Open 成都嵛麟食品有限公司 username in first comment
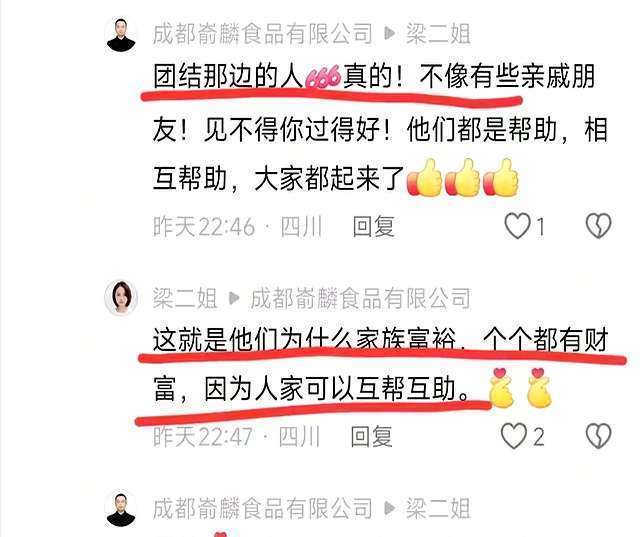 (263, 34)
